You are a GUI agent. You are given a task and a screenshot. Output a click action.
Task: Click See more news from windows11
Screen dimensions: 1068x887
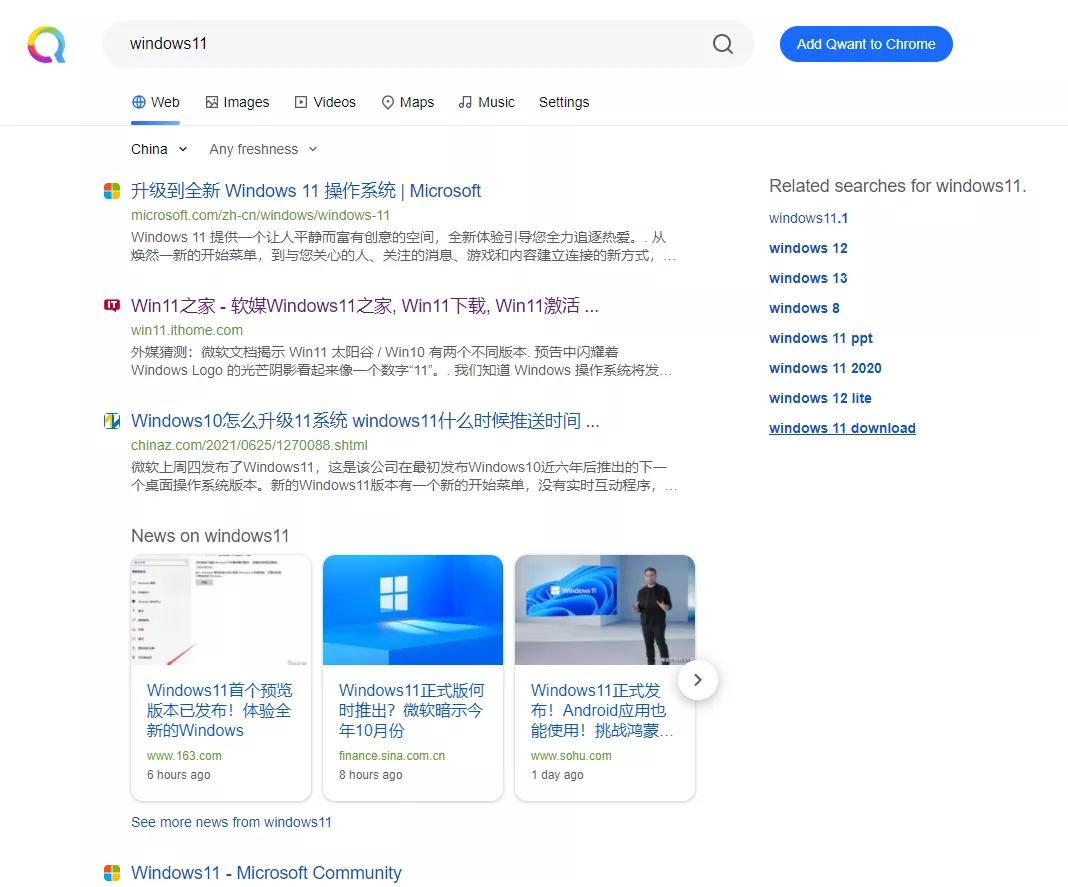[x=231, y=822]
